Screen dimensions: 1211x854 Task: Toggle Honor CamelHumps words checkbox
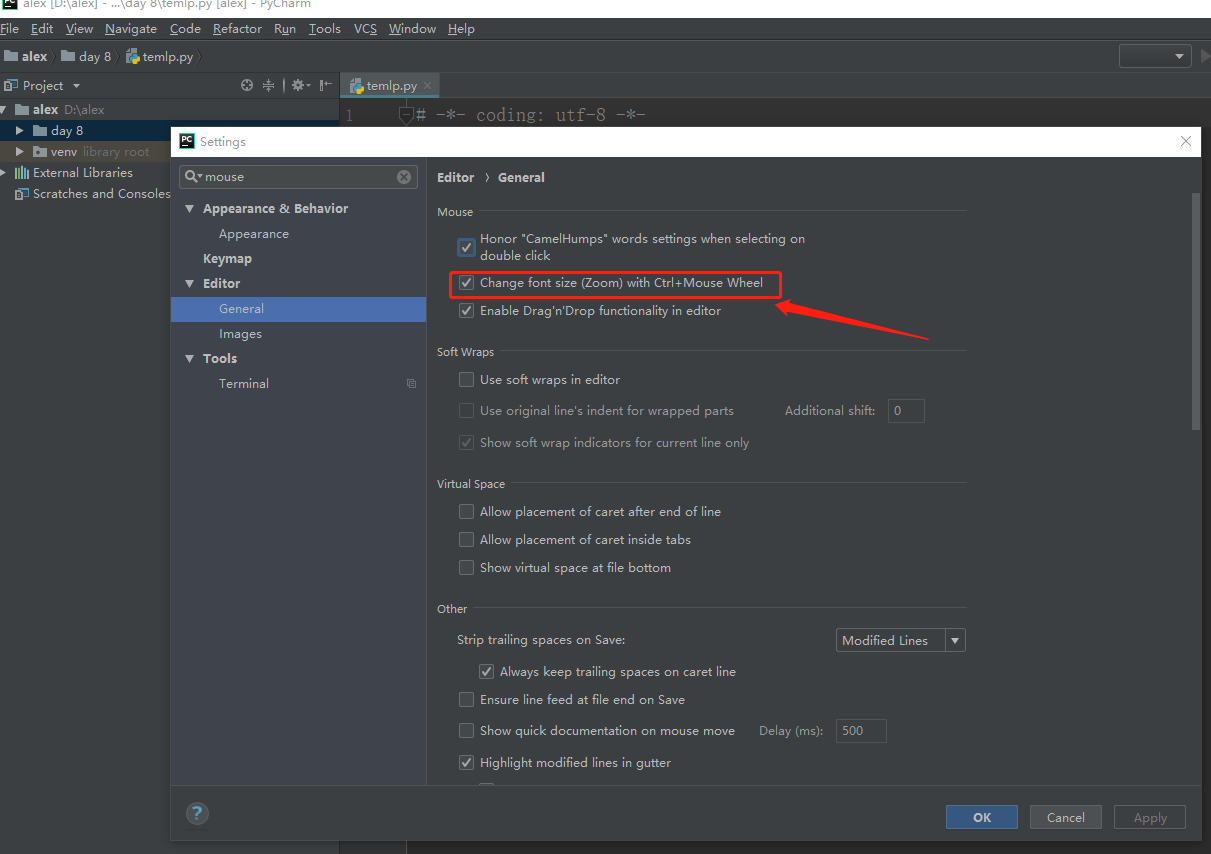point(466,247)
